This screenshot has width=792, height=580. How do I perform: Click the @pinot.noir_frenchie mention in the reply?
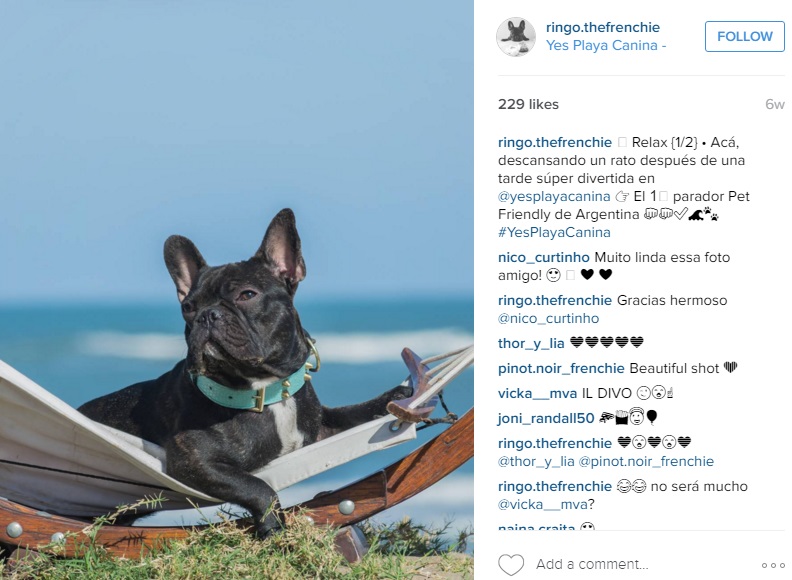[x=646, y=461]
